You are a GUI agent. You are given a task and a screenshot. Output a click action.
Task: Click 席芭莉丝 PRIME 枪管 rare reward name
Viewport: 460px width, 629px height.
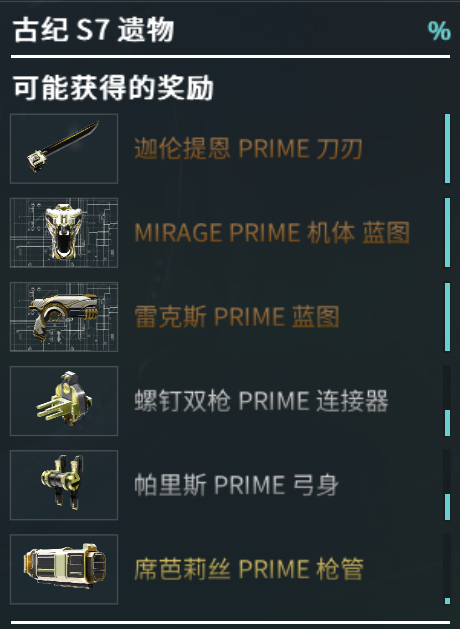[x=249, y=569]
